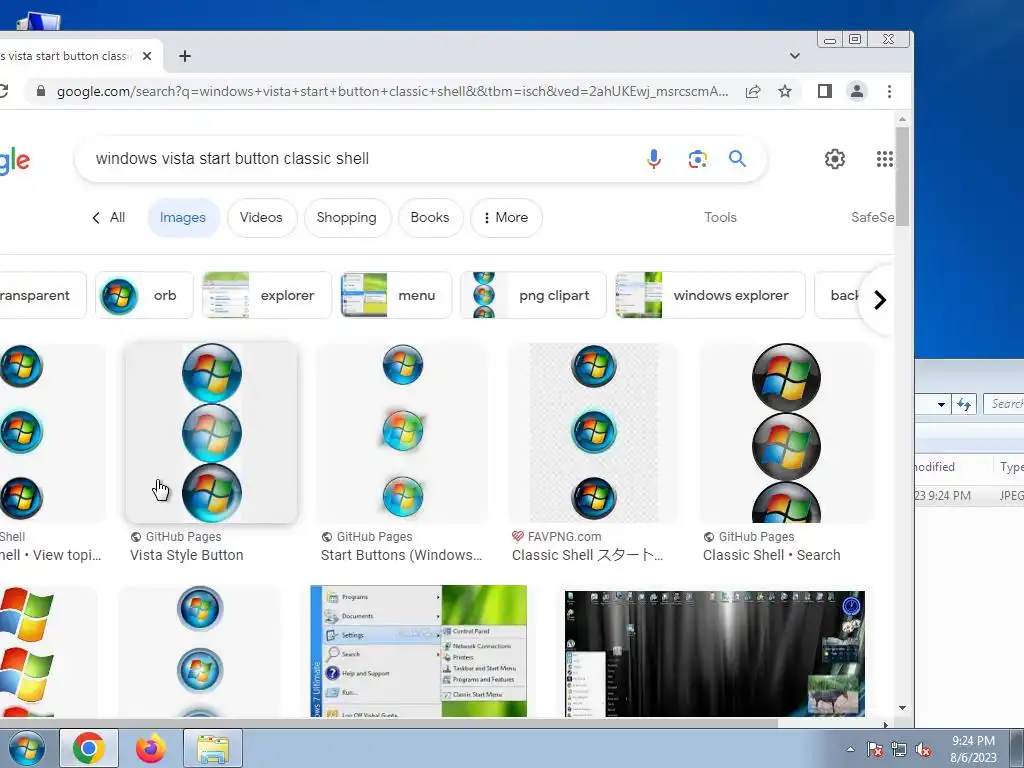Switch to the Videos tab

point(261,217)
